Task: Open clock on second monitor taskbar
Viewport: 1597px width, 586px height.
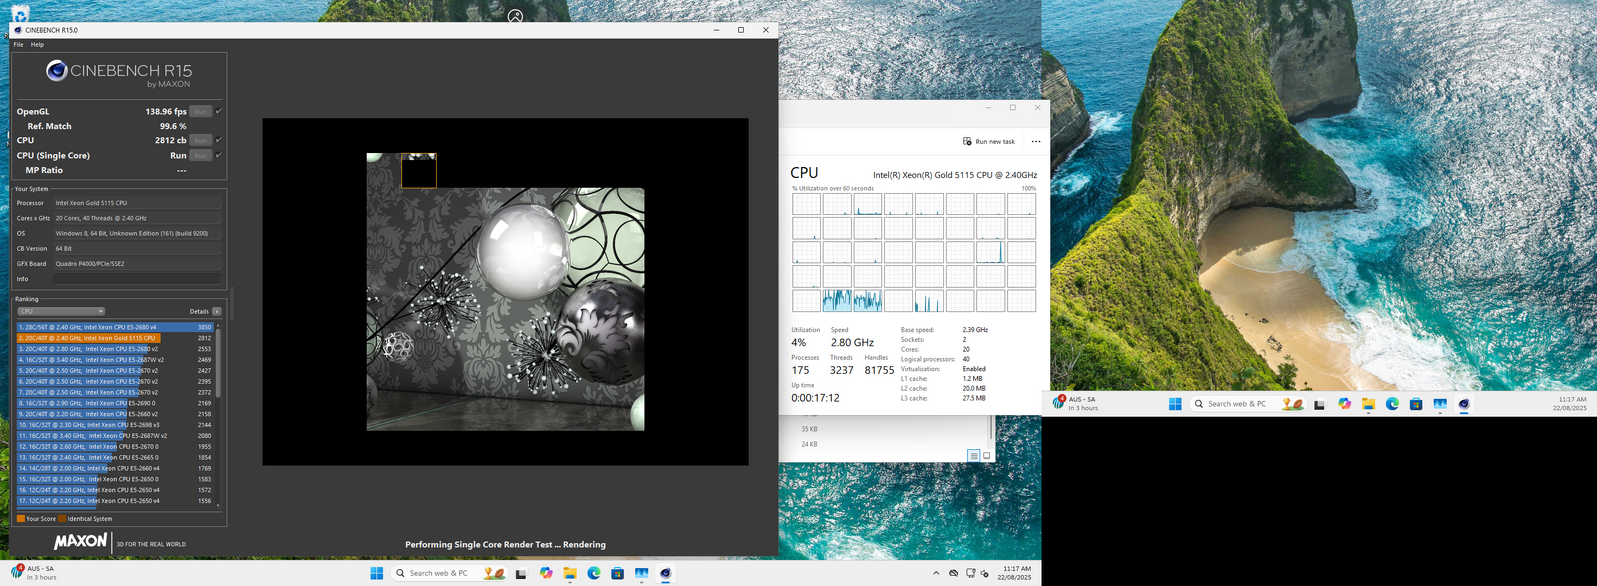Action: [x=1570, y=404]
